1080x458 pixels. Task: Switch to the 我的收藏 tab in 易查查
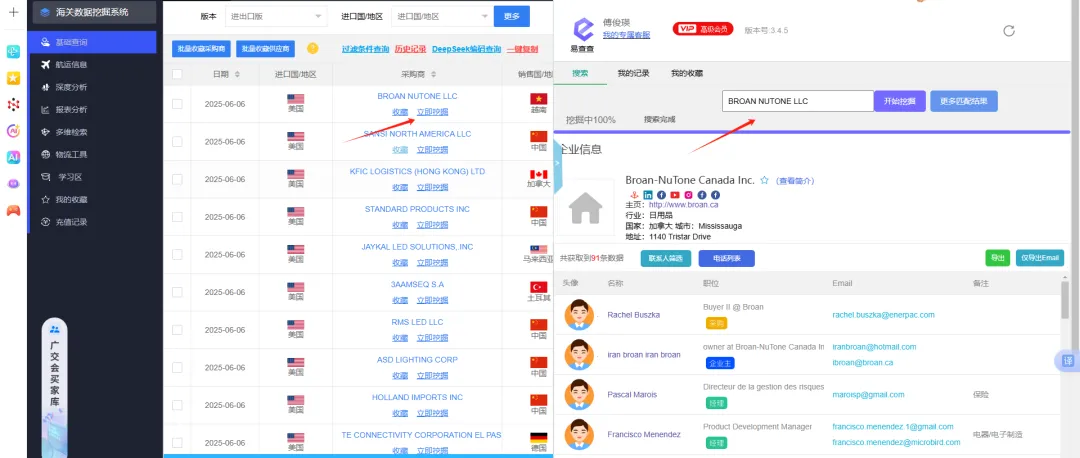coord(687,73)
